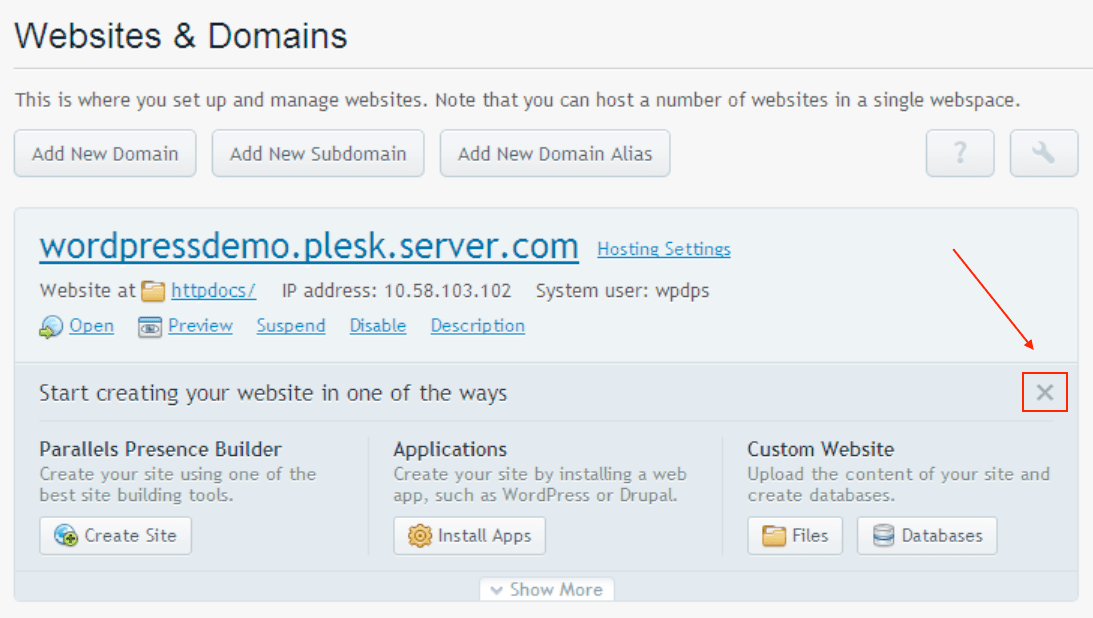Open the Description link

click(477, 326)
